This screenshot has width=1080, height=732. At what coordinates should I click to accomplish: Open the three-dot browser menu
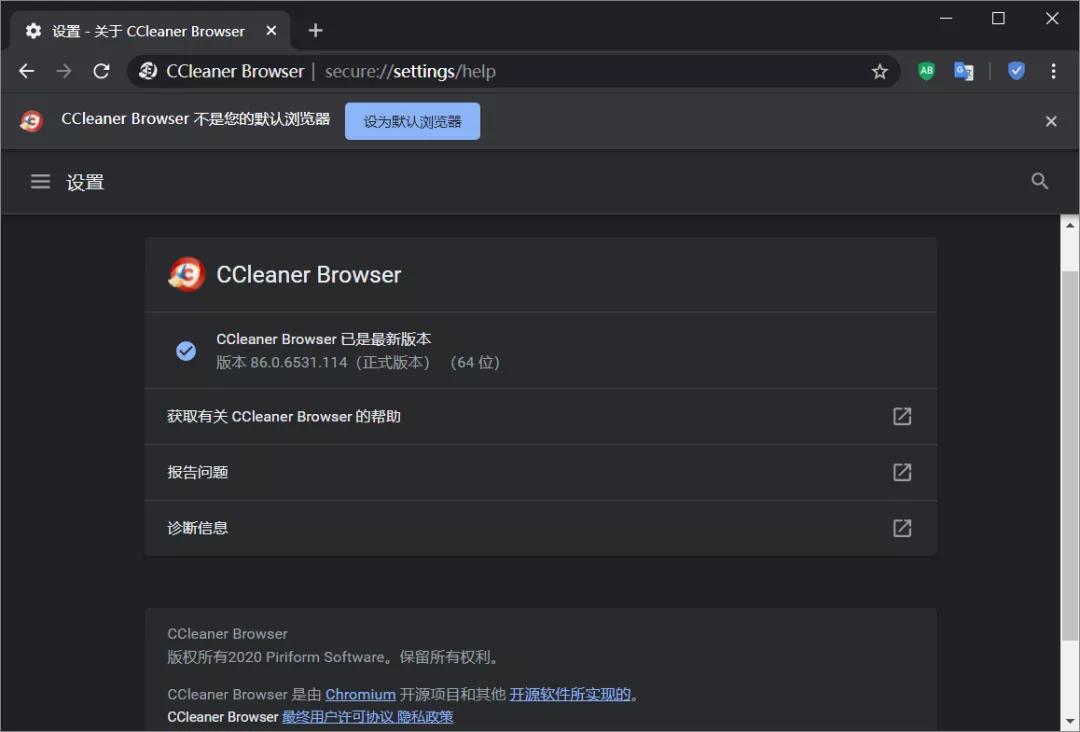[x=1053, y=71]
